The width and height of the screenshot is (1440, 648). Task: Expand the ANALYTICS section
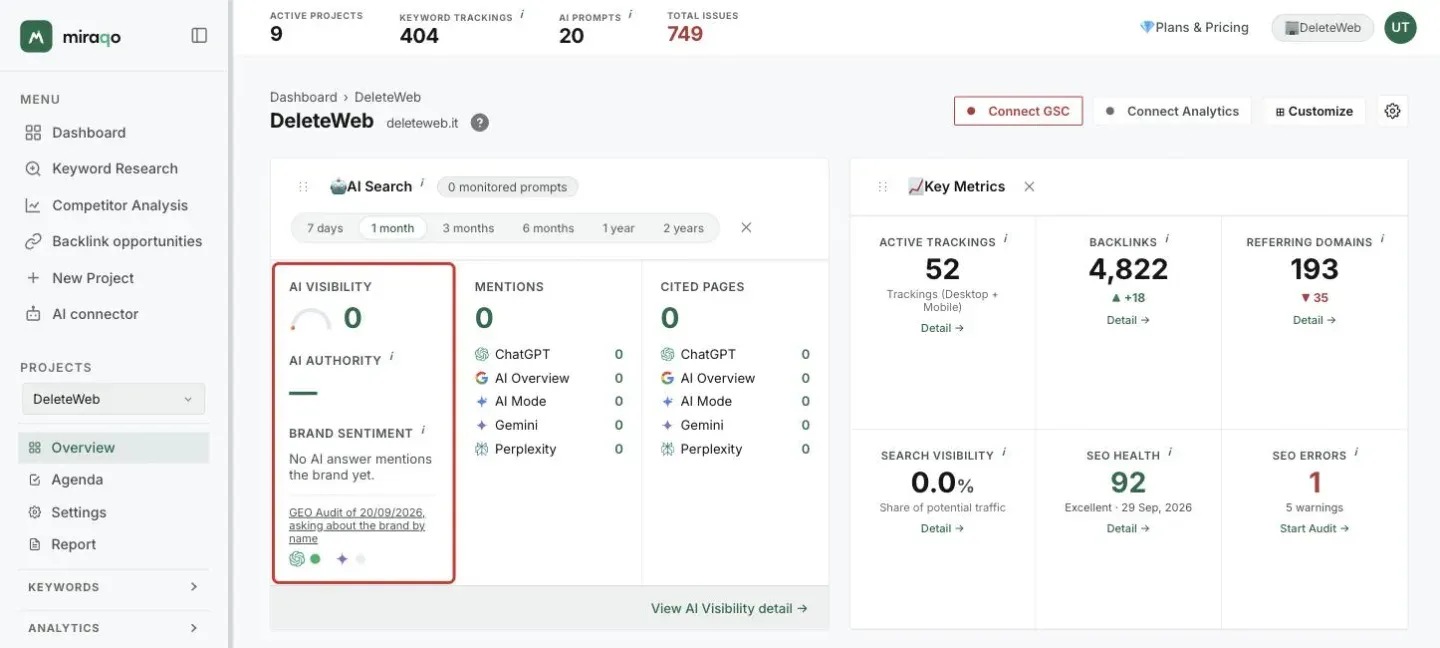coord(113,628)
